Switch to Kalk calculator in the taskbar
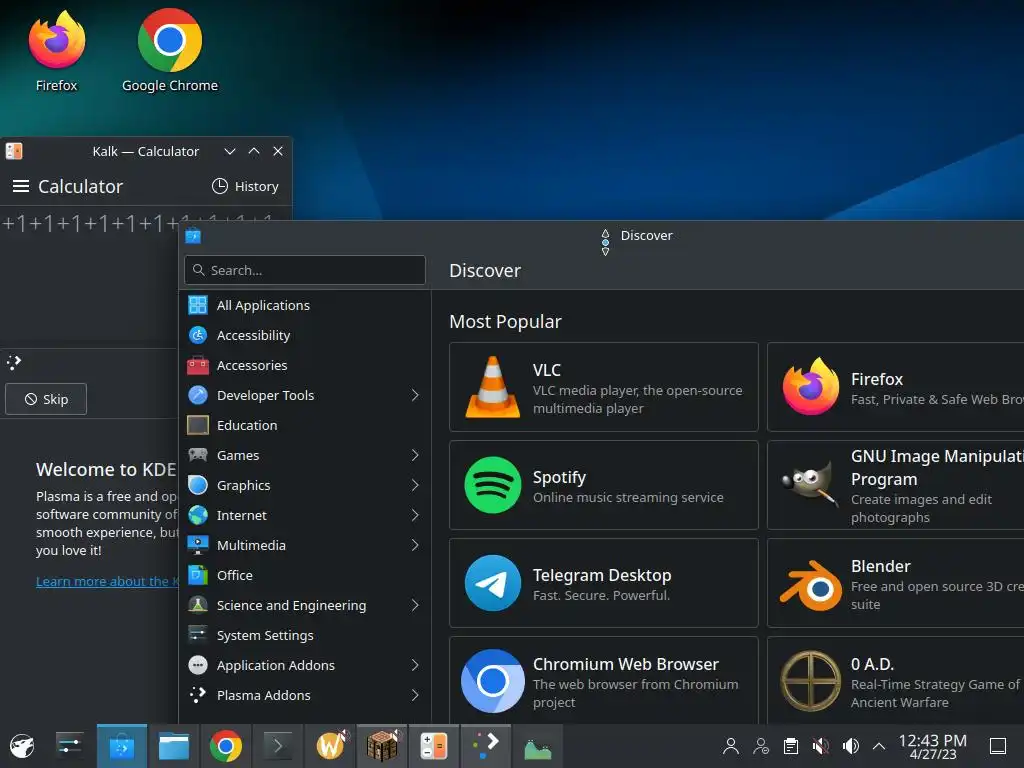This screenshot has width=1024, height=768. tap(434, 746)
